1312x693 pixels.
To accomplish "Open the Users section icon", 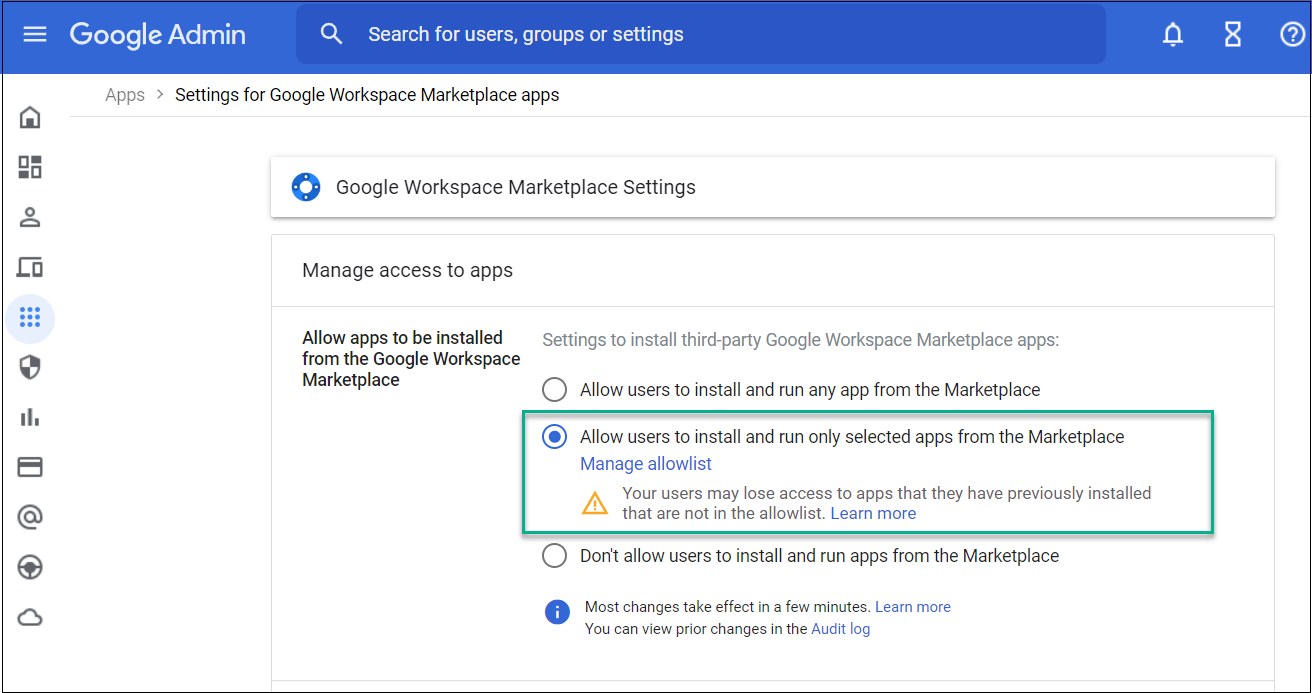I will pyautogui.click(x=30, y=217).
